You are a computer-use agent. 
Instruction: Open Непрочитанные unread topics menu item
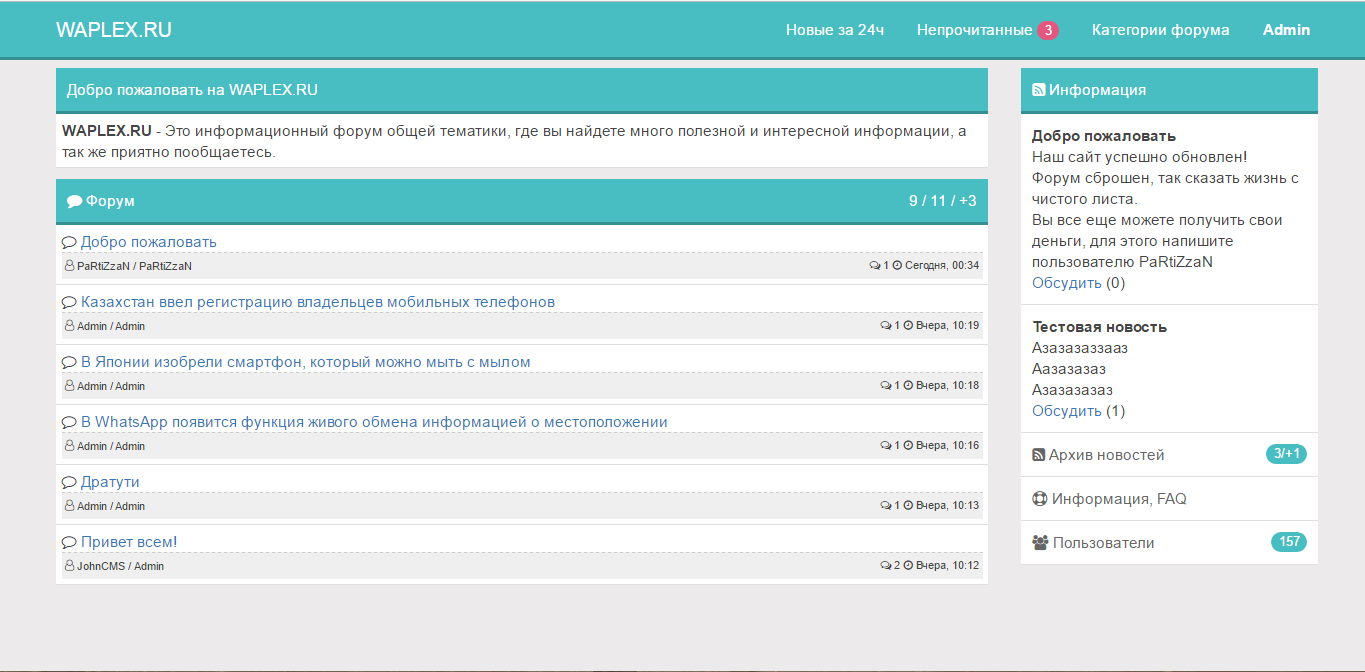tap(974, 30)
